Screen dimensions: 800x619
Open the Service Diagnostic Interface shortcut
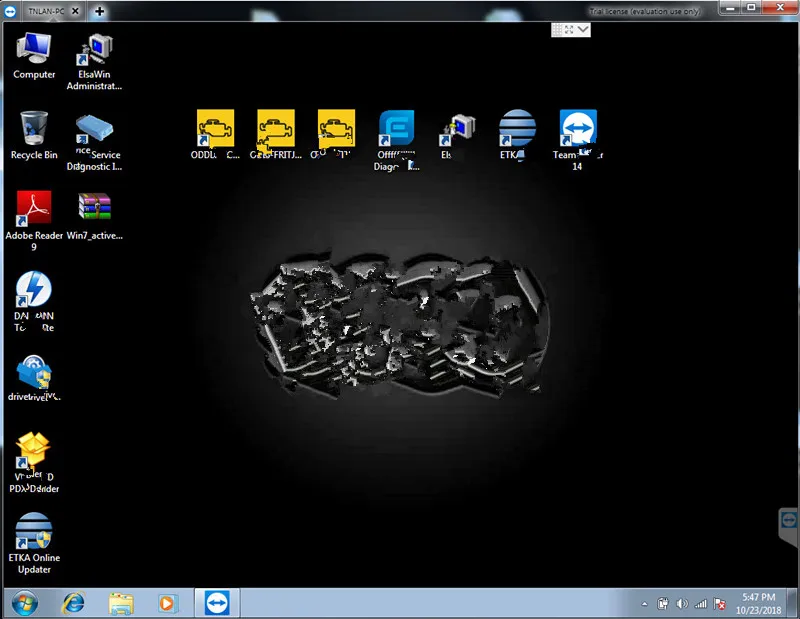pyautogui.click(x=94, y=142)
